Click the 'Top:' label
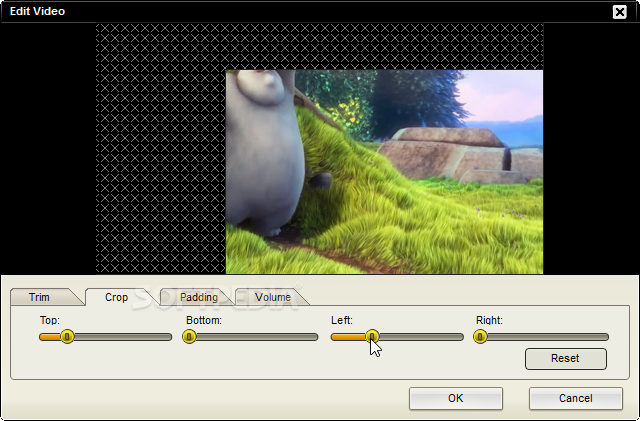Image resolution: width=640 pixels, height=421 pixels. click(50, 320)
